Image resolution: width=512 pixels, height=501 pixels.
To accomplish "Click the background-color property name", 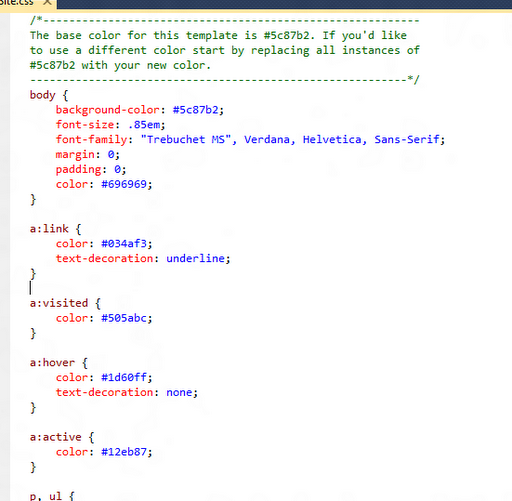I will tap(107, 110).
